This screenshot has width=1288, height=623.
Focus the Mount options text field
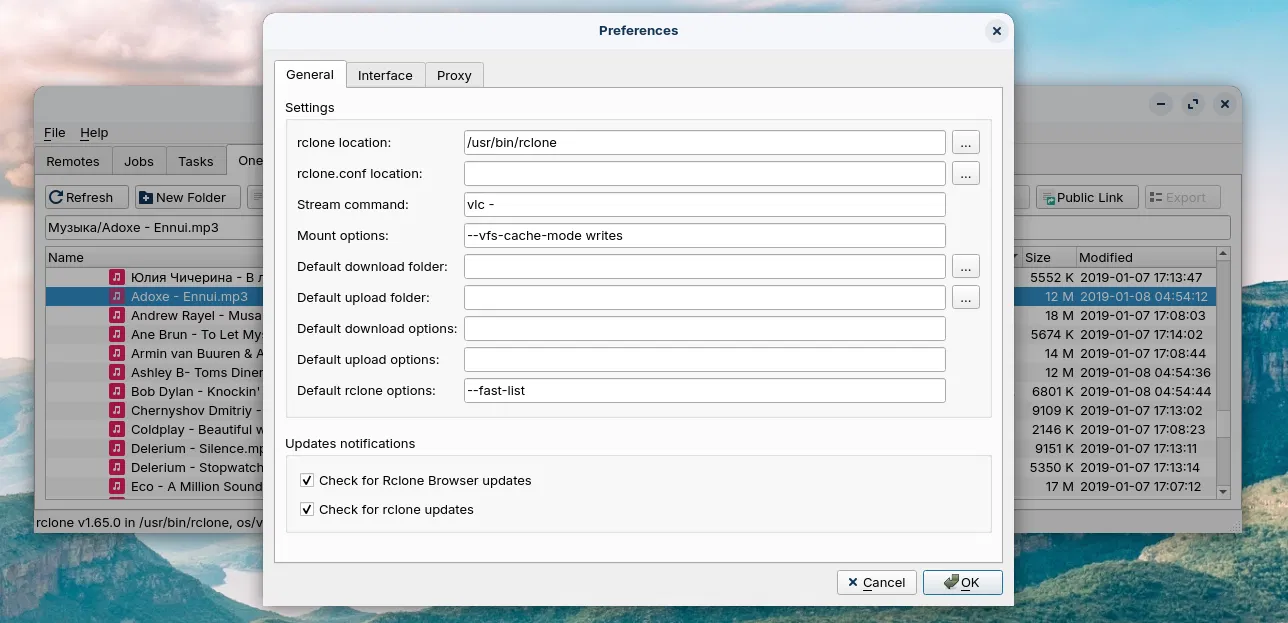click(x=704, y=235)
